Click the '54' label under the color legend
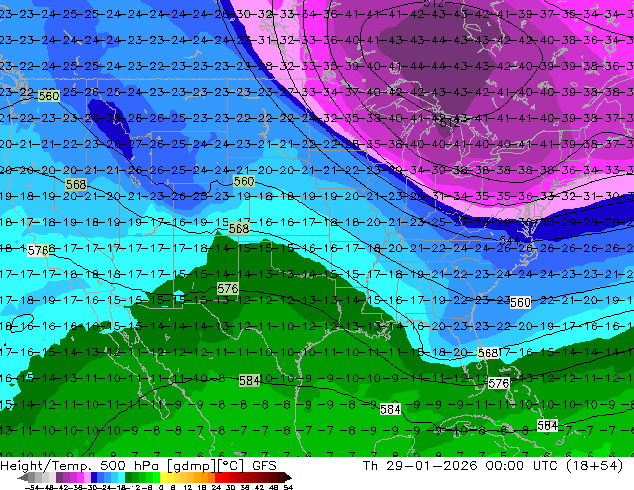Image resolution: width=634 pixels, height=490 pixels. [288, 487]
